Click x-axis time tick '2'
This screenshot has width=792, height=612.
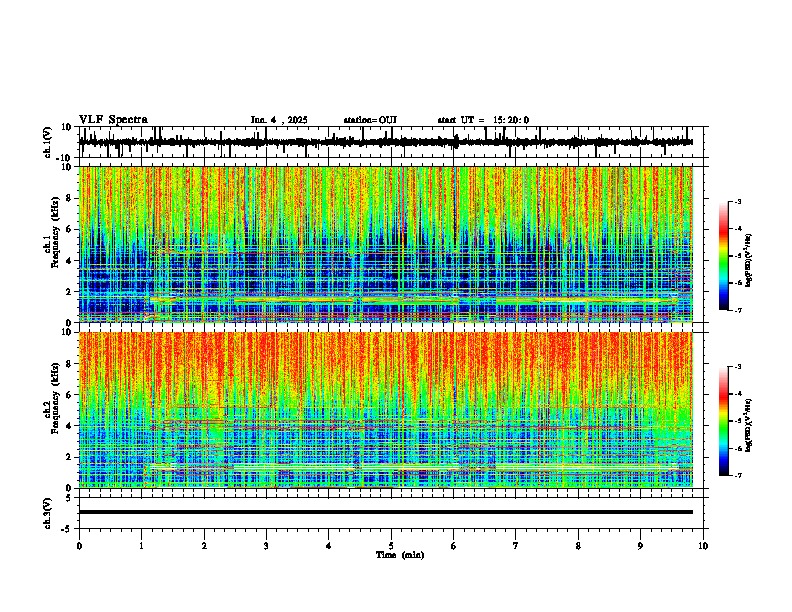pos(204,546)
